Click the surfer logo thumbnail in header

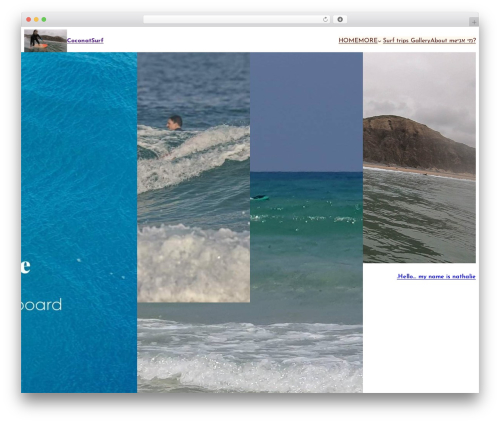pyautogui.click(x=45, y=41)
